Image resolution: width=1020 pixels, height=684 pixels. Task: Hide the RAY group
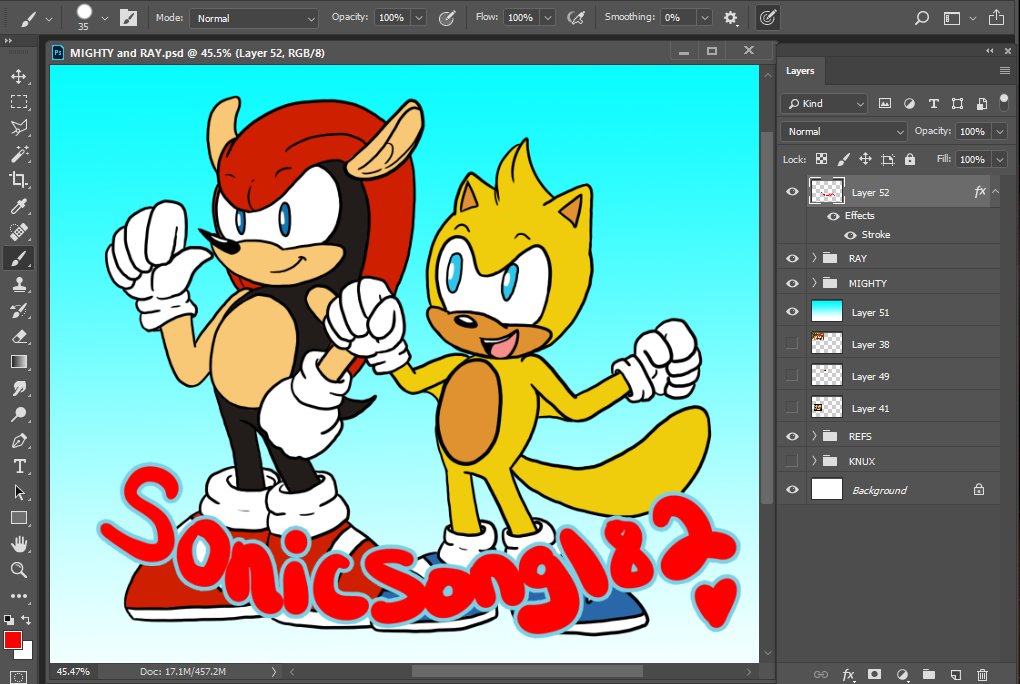click(x=792, y=258)
